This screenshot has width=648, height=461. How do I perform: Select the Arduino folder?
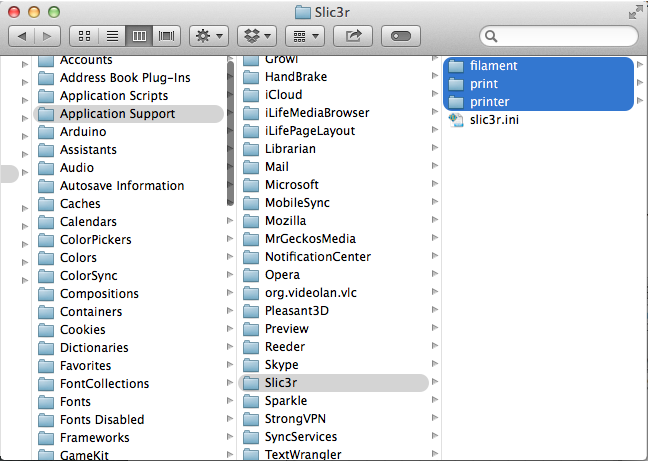pyautogui.click(x=128, y=132)
